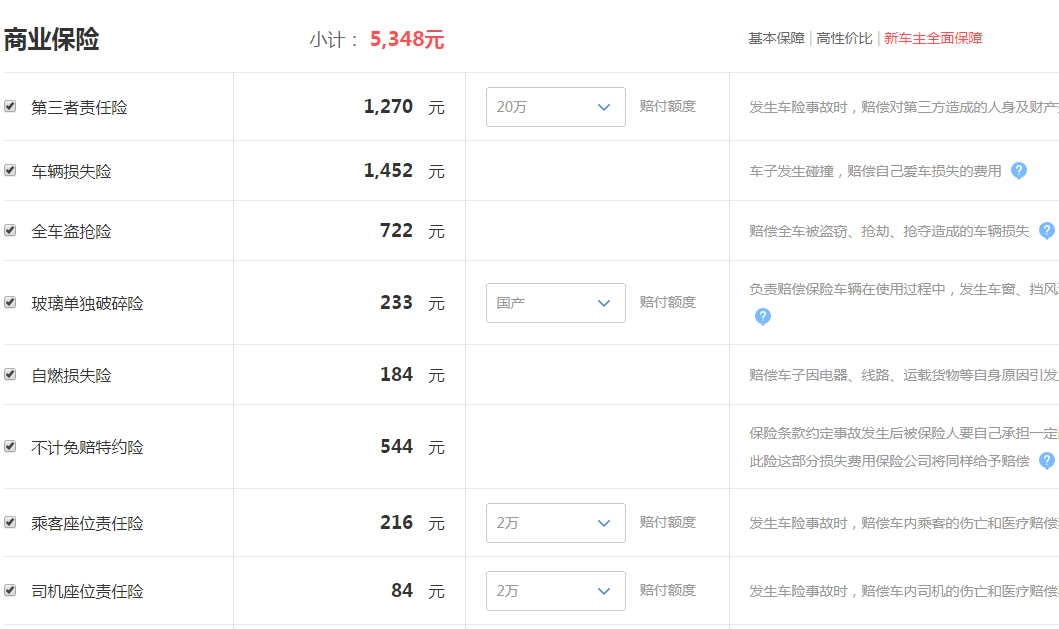1059x629 pixels.
Task: Expand 2万 dropdown for 司机座位责任险
Action: point(555,591)
